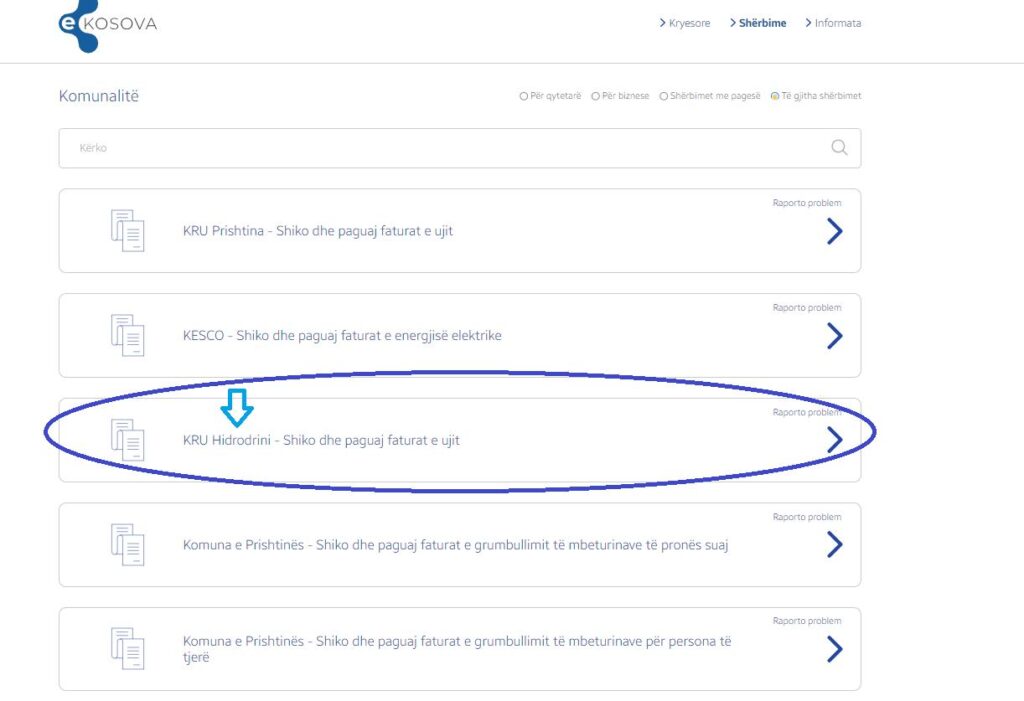Click the search magnifier icon

pos(839,148)
